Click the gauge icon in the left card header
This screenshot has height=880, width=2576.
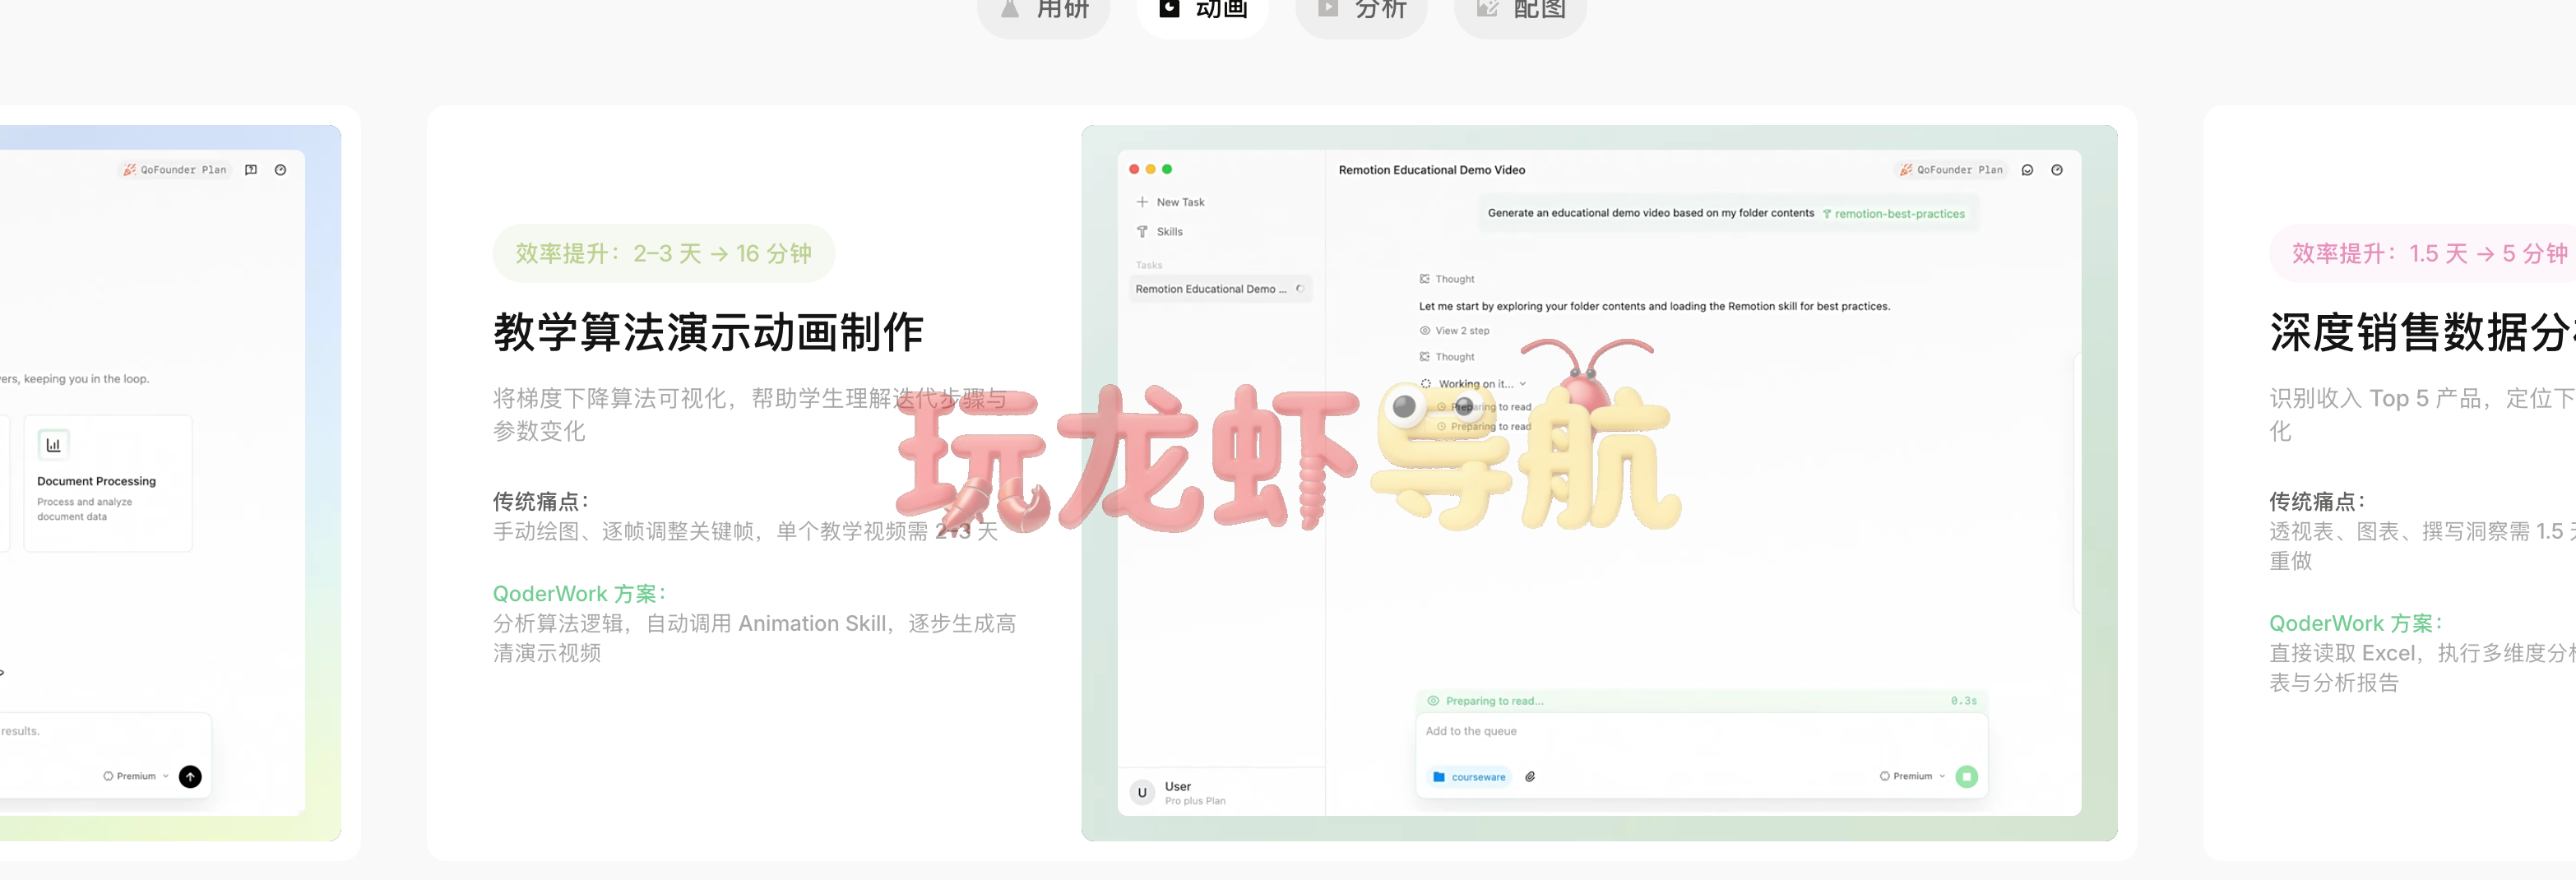[281, 170]
